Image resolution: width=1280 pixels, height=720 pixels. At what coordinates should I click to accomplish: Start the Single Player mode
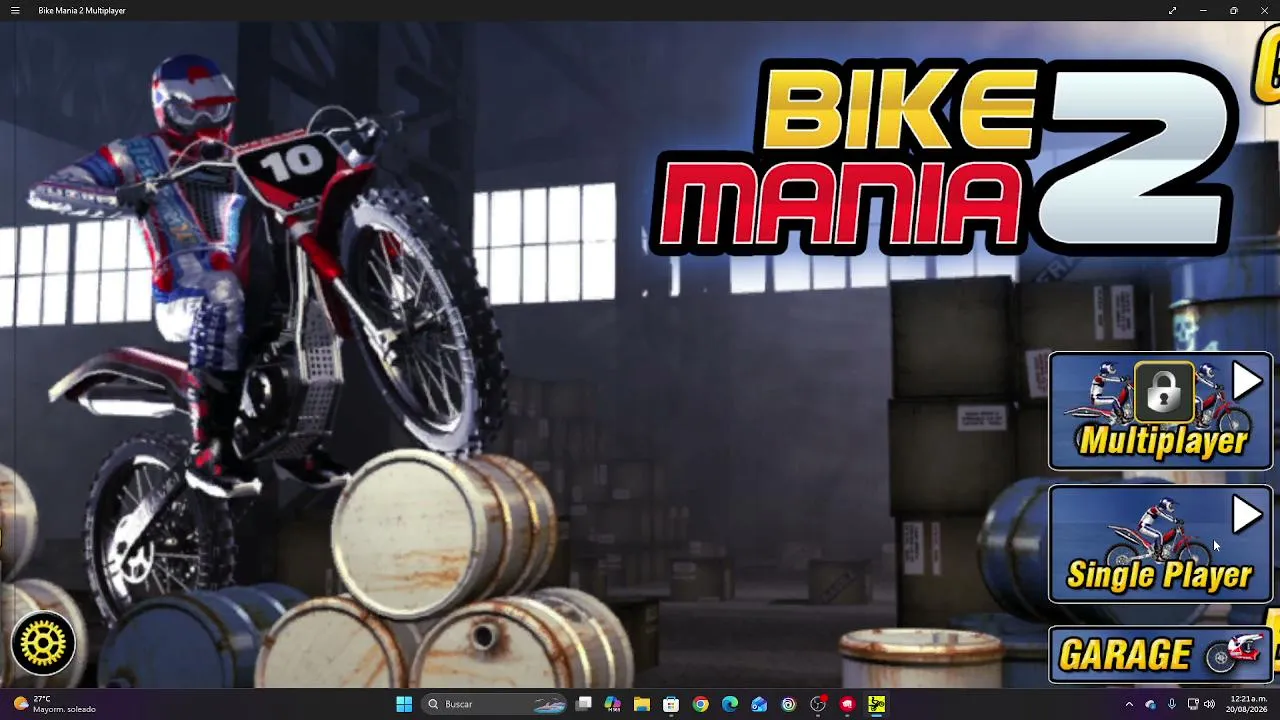1160,544
